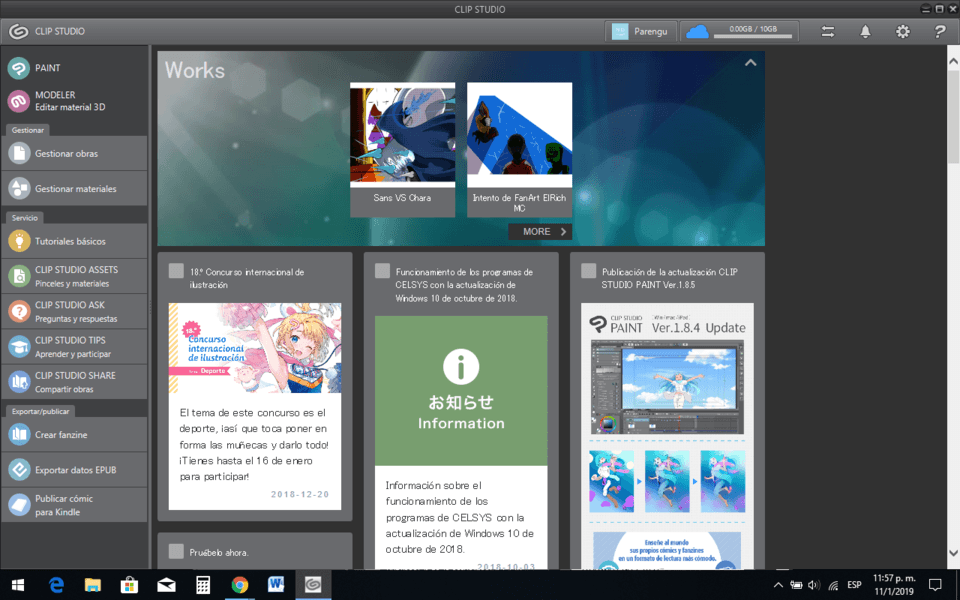
Task: Check the 18.º Concurso internacional news checkbox
Action: pos(176,271)
